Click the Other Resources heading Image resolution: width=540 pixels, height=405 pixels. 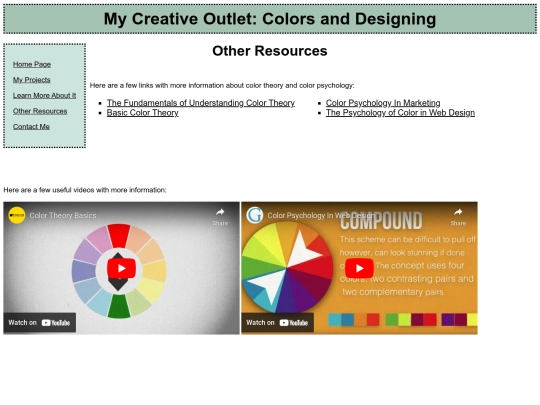pos(270,51)
